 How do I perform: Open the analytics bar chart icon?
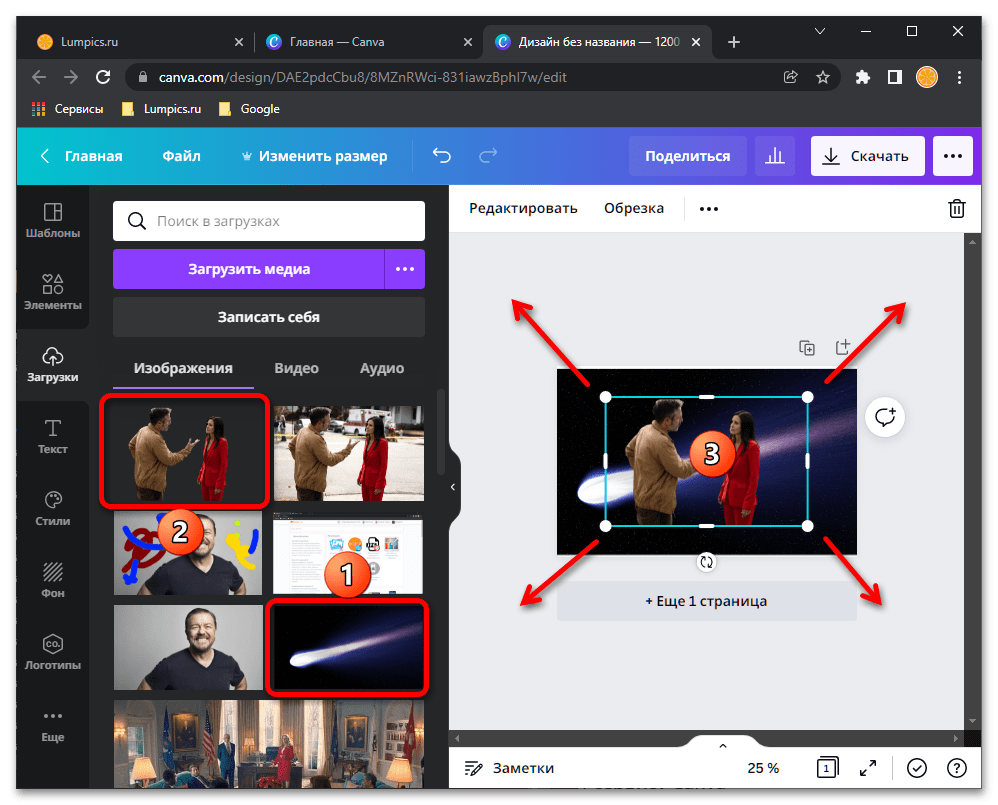(774, 156)
